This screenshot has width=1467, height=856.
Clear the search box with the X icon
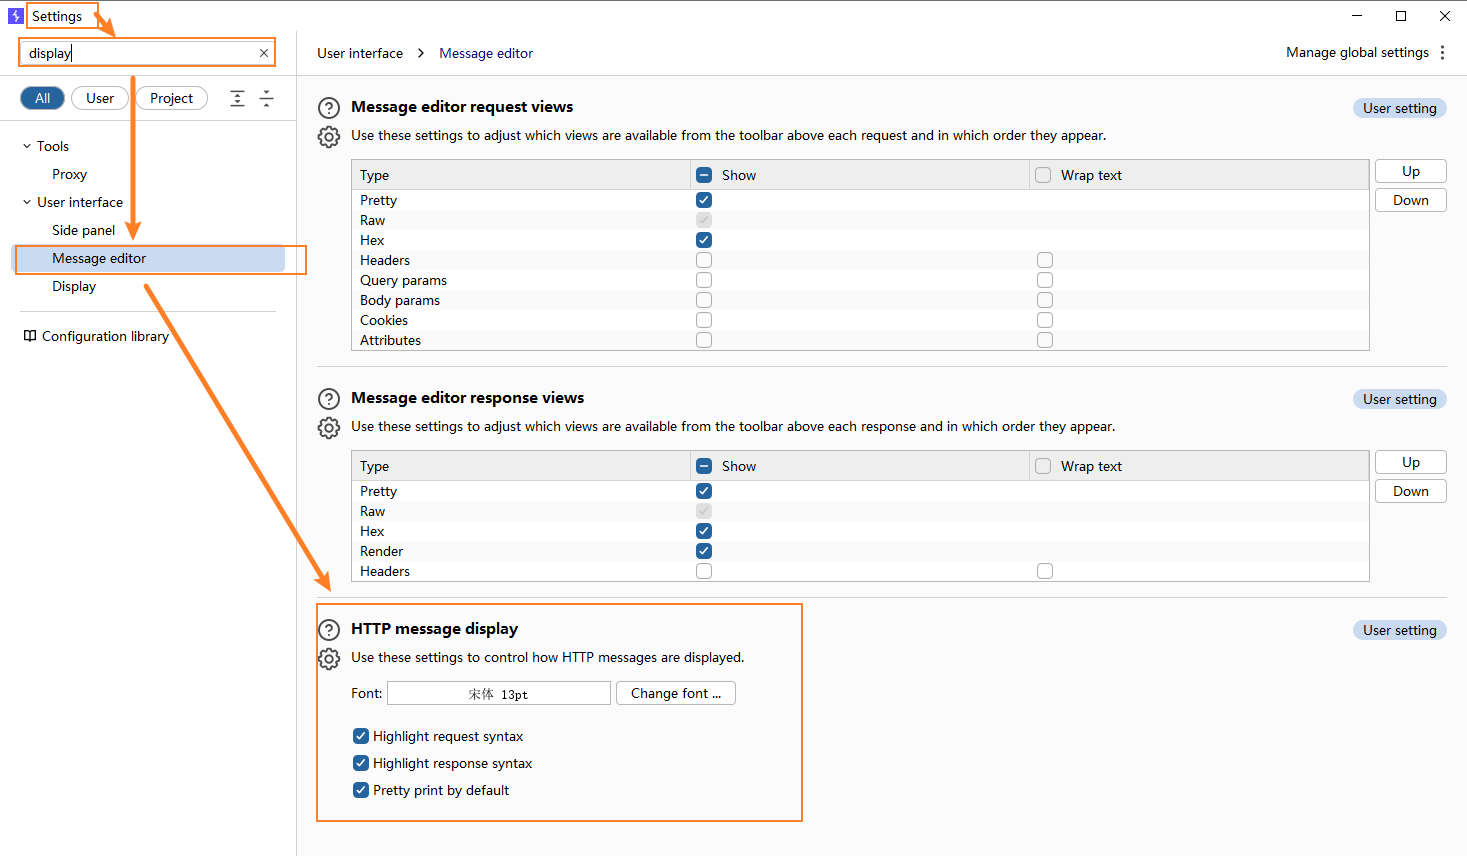pyautogui.click(x=264, y=53)
